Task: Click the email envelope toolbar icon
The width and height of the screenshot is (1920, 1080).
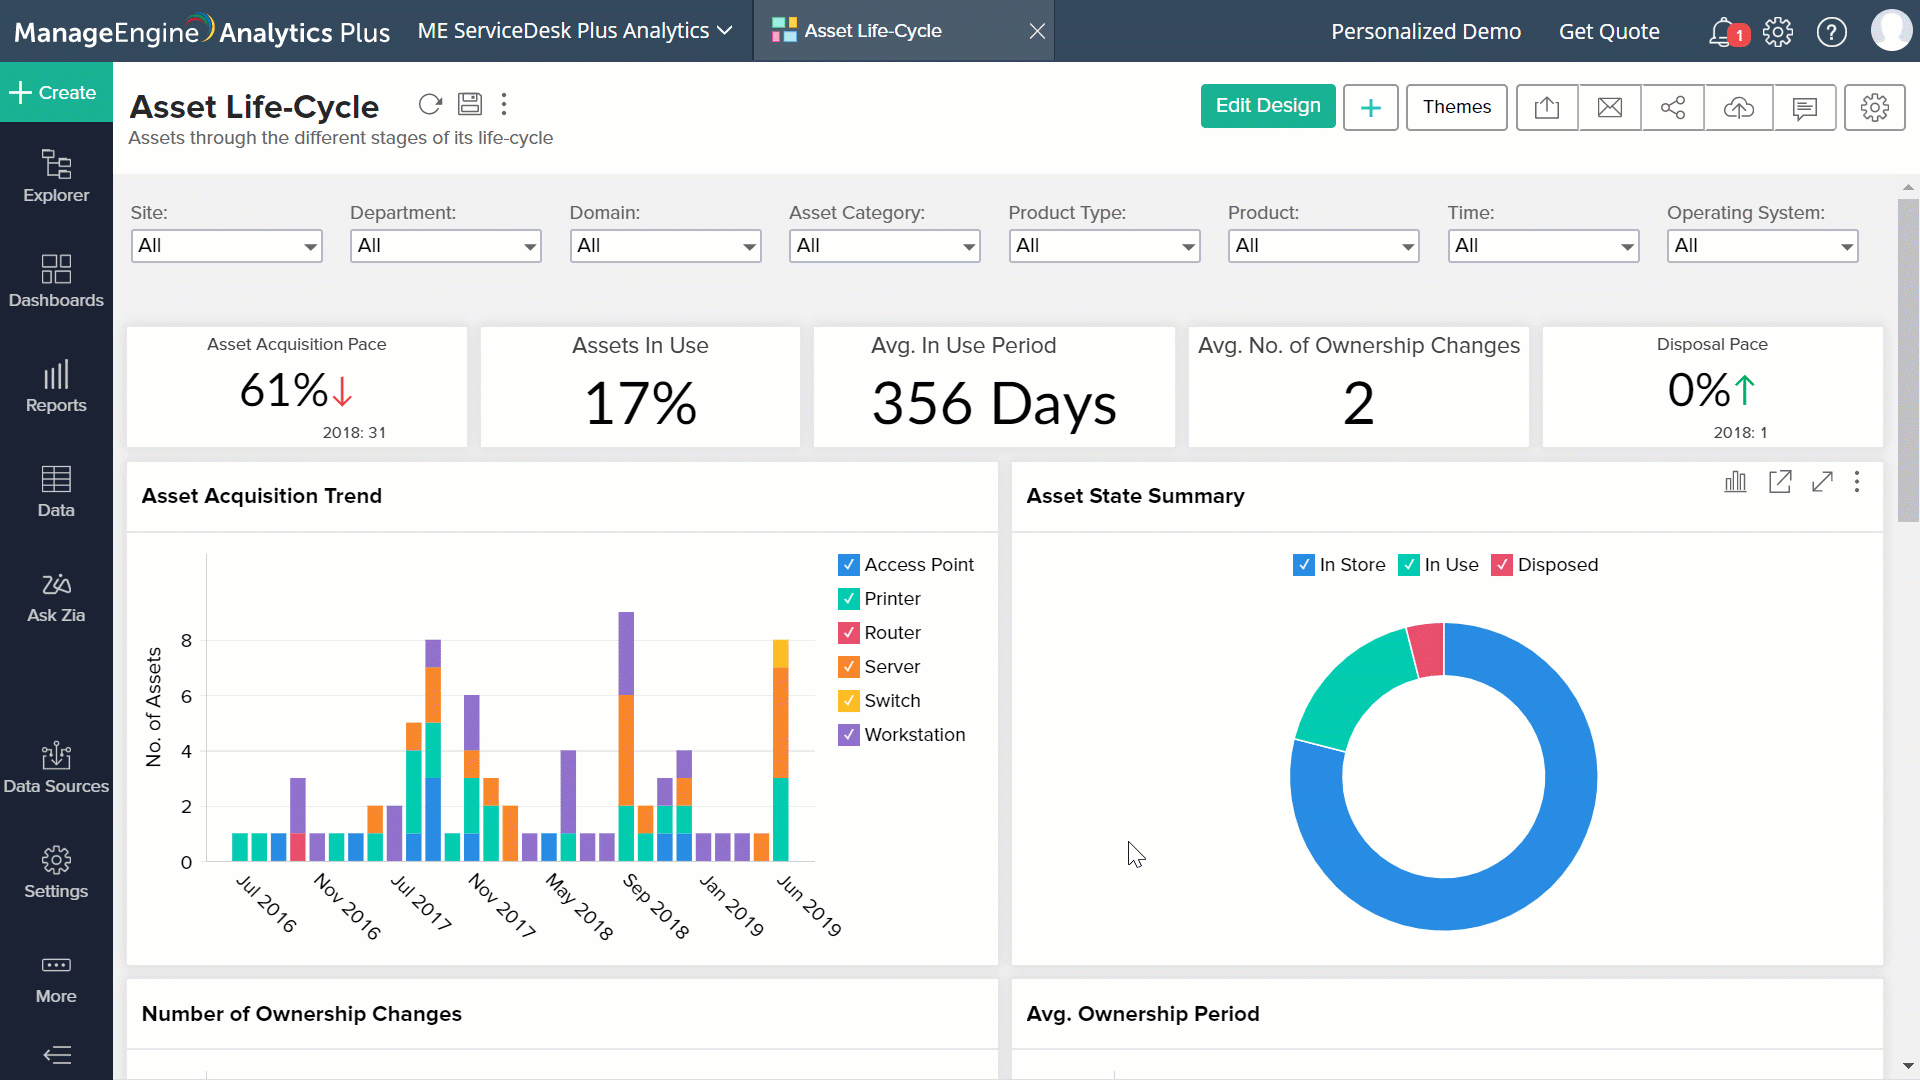Action: (1610, 107)
